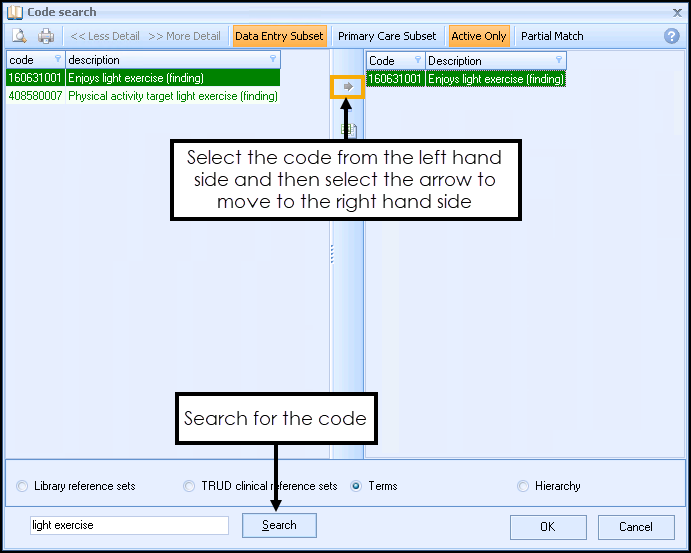Close the Code search window
This screenshot has height=553, width=691.
coord(673,11)
